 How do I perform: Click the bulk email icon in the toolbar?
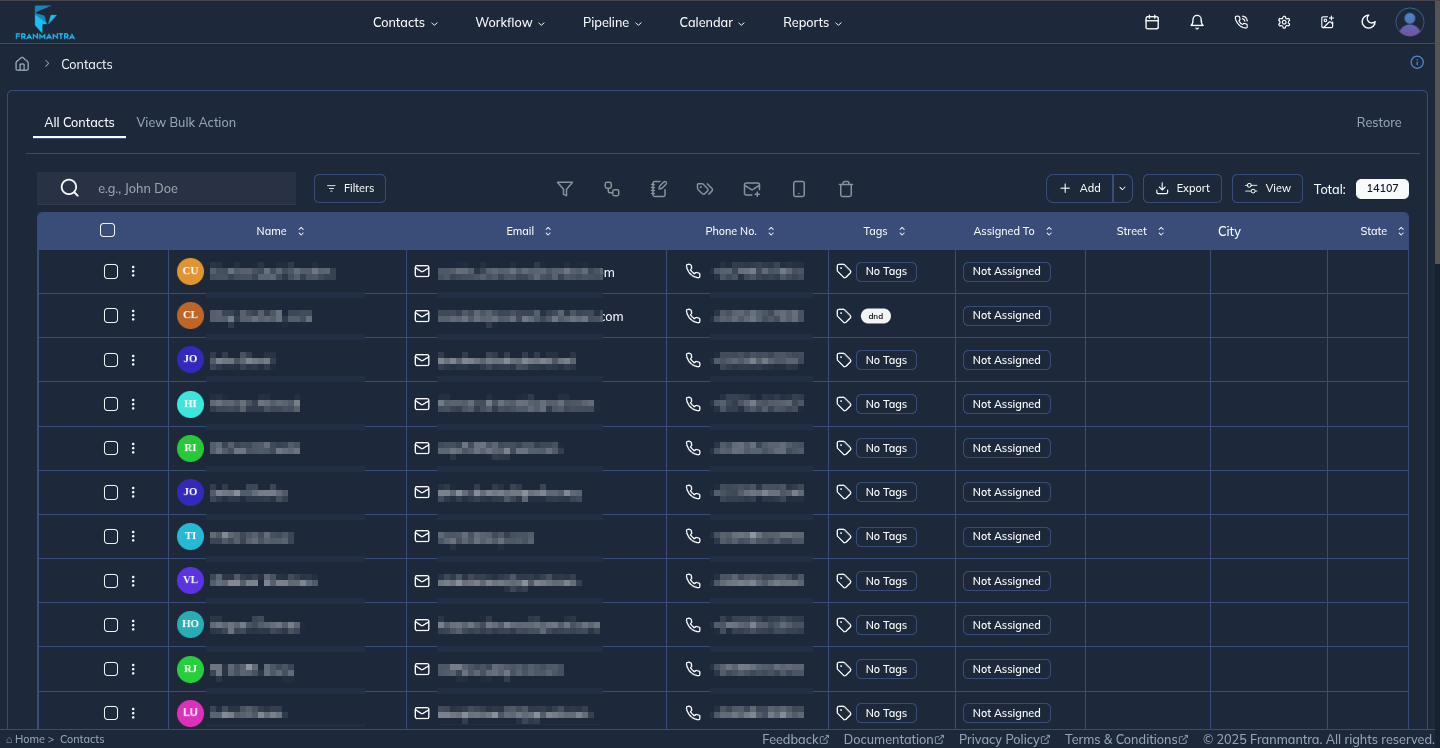point(752,188)
